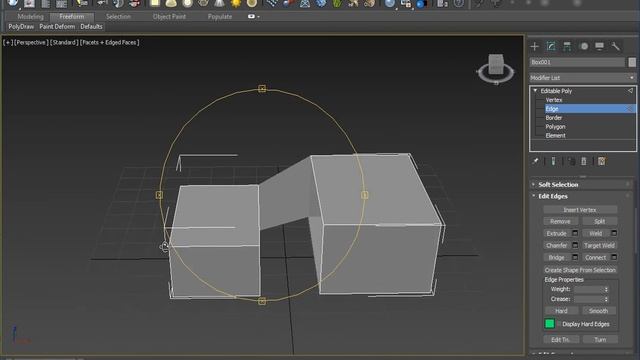Open ribbon minimize options dropdown arrow
Viewport: 640px width, 360px height.
258,17
